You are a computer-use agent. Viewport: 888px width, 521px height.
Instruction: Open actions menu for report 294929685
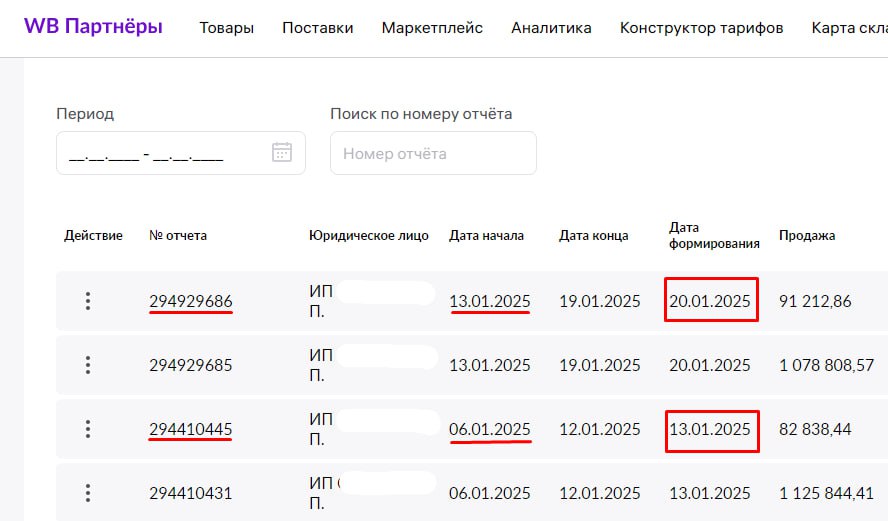88,365
